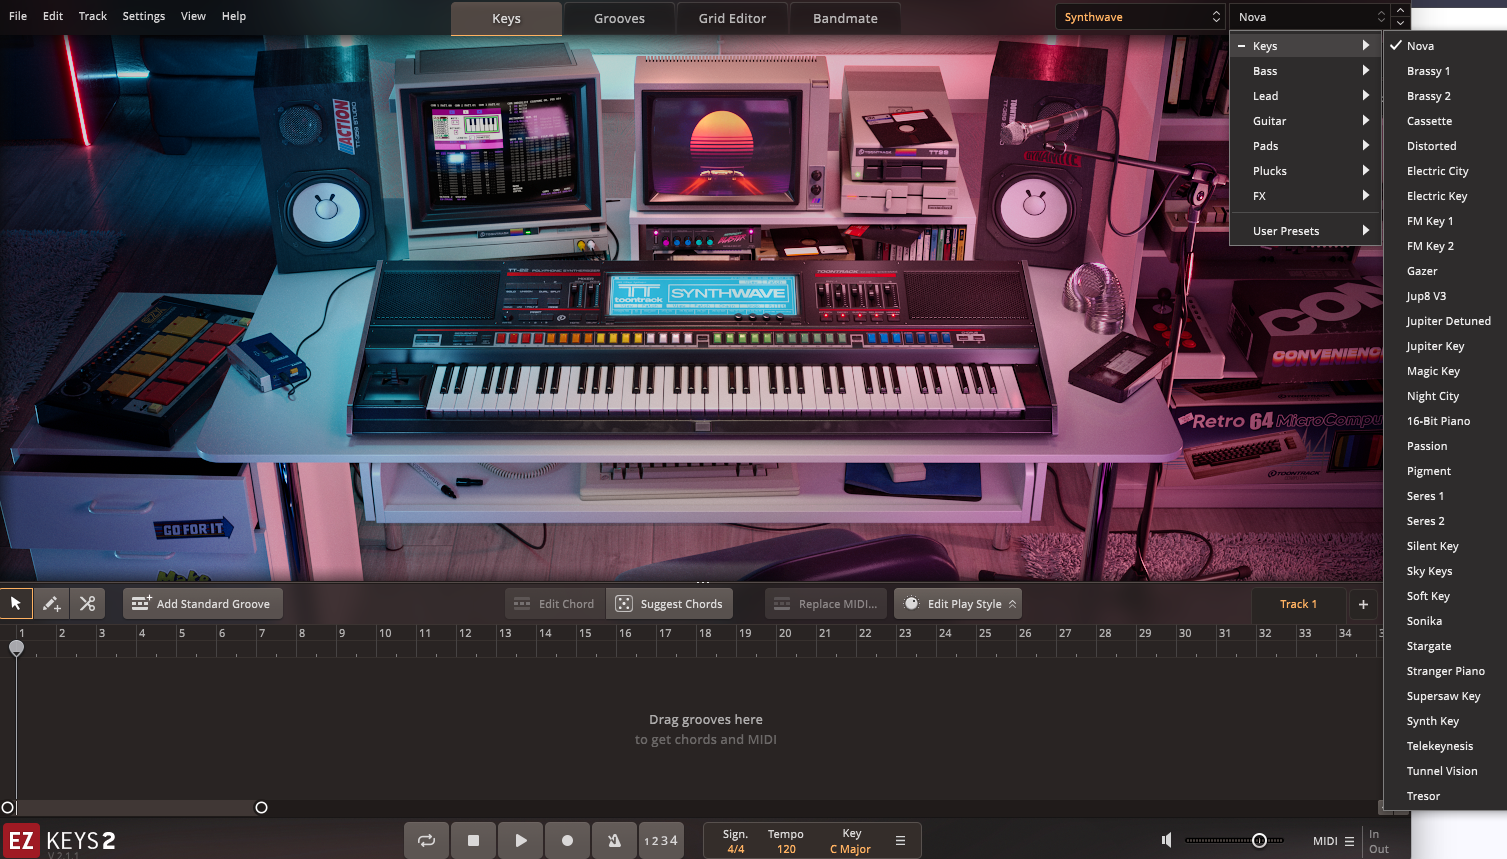Select the scissors cut tool
Viewport: 1507px width, 859px height.
88,604
